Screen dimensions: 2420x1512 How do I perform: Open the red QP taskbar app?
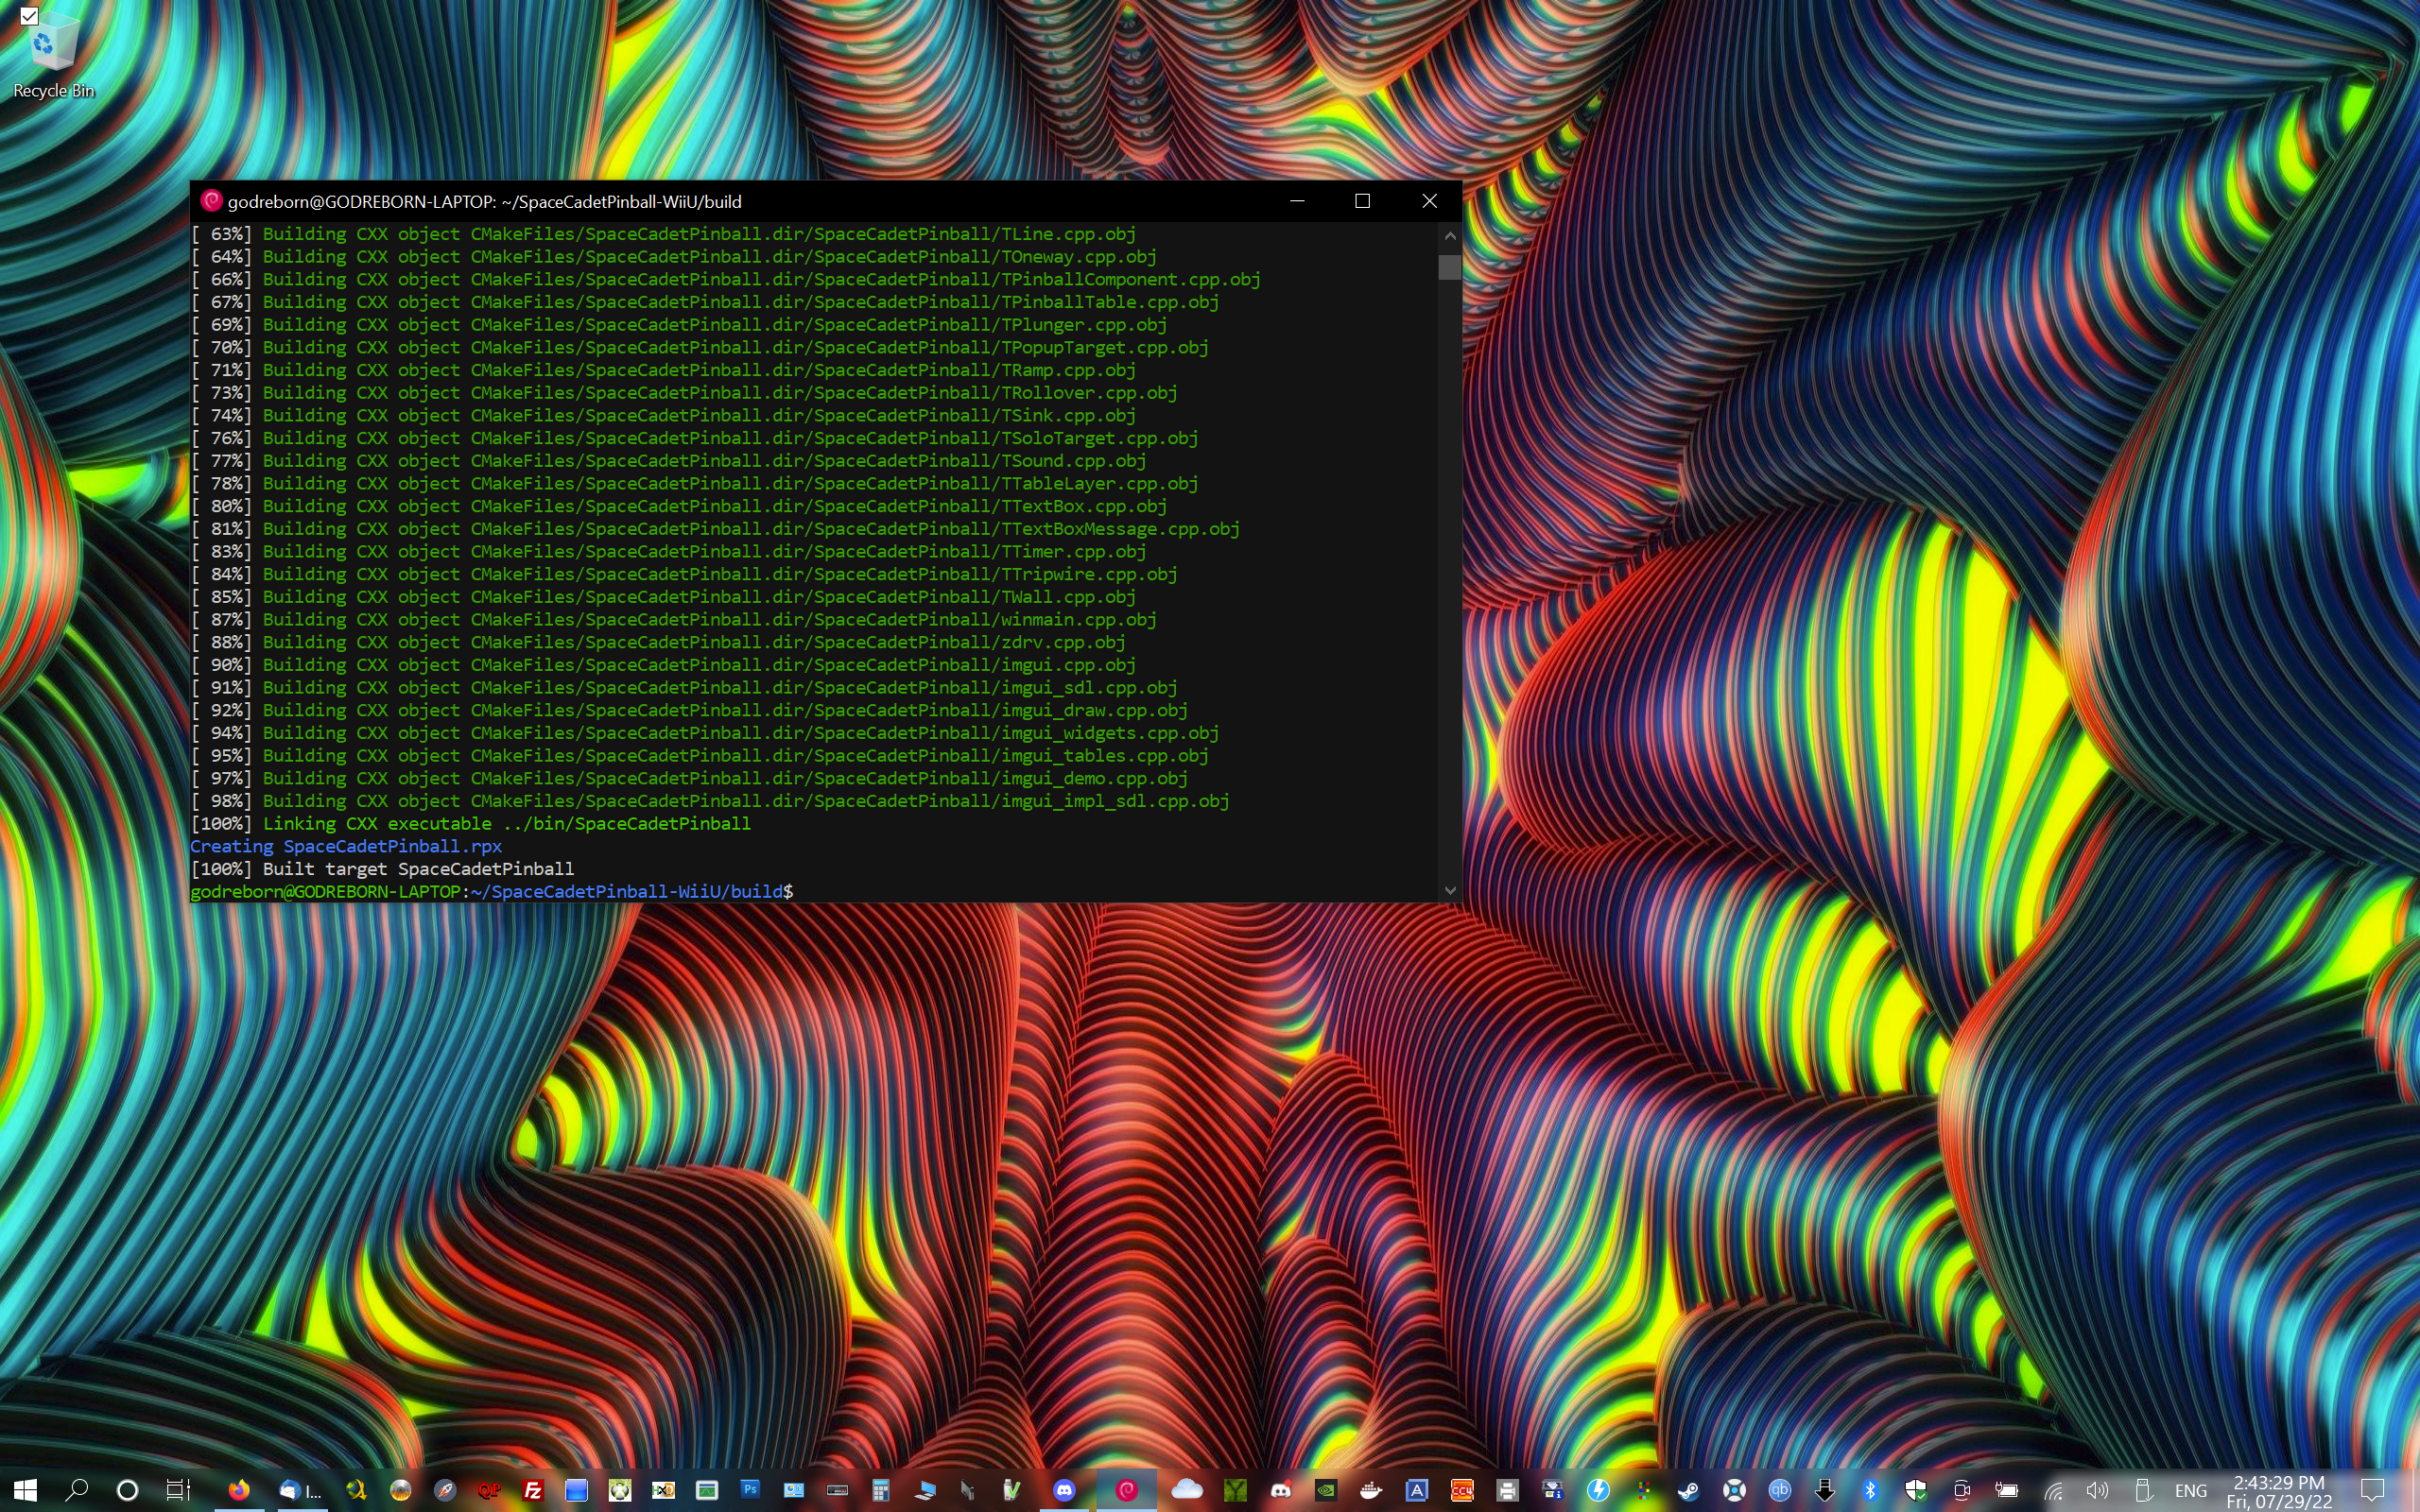coord(489,1490)
